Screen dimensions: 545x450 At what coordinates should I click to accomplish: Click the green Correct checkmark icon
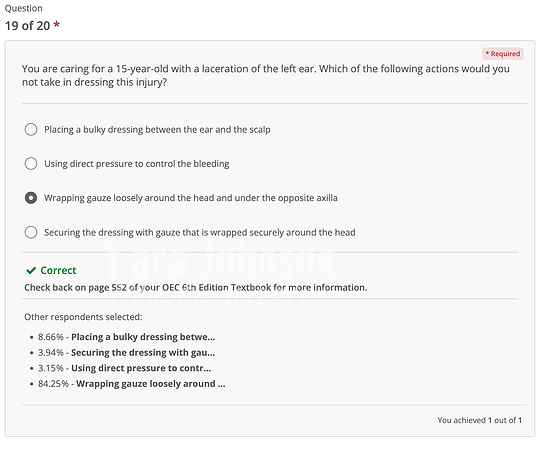pos(31,270)
